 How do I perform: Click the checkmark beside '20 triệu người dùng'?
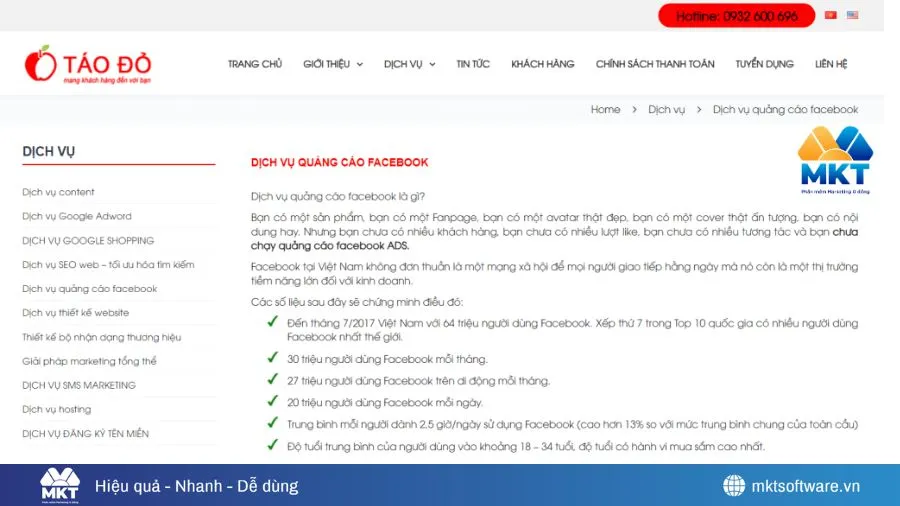point(273,401)
